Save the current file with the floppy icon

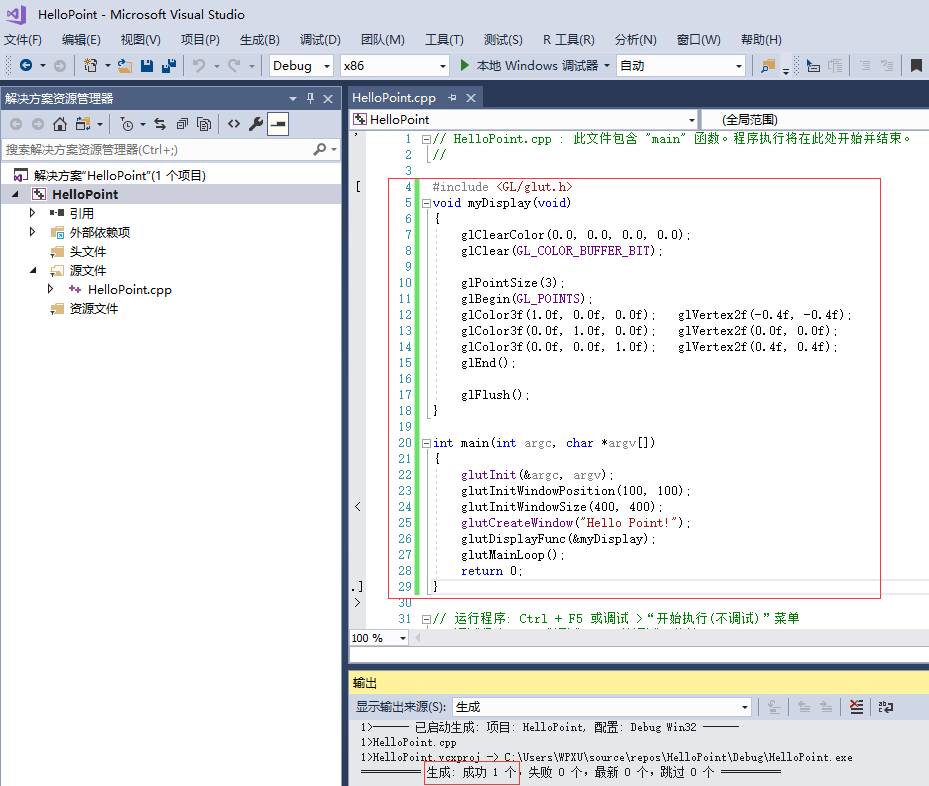(147, 66)
